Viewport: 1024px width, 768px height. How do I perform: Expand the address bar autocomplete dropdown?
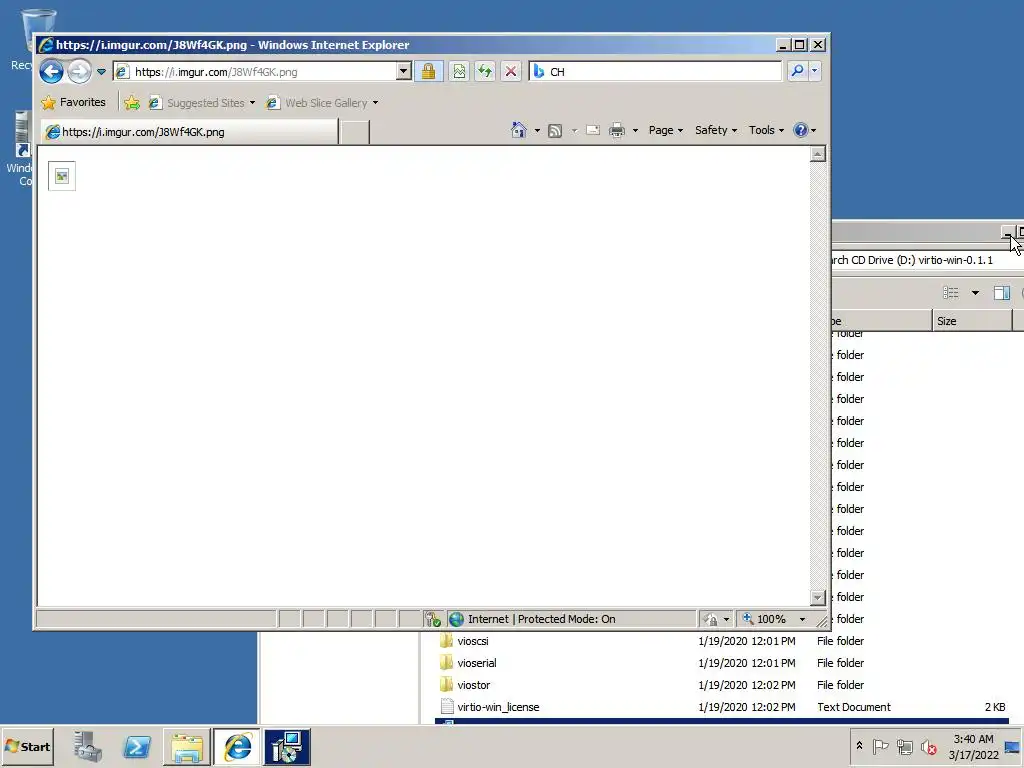(x=404, y=71)
